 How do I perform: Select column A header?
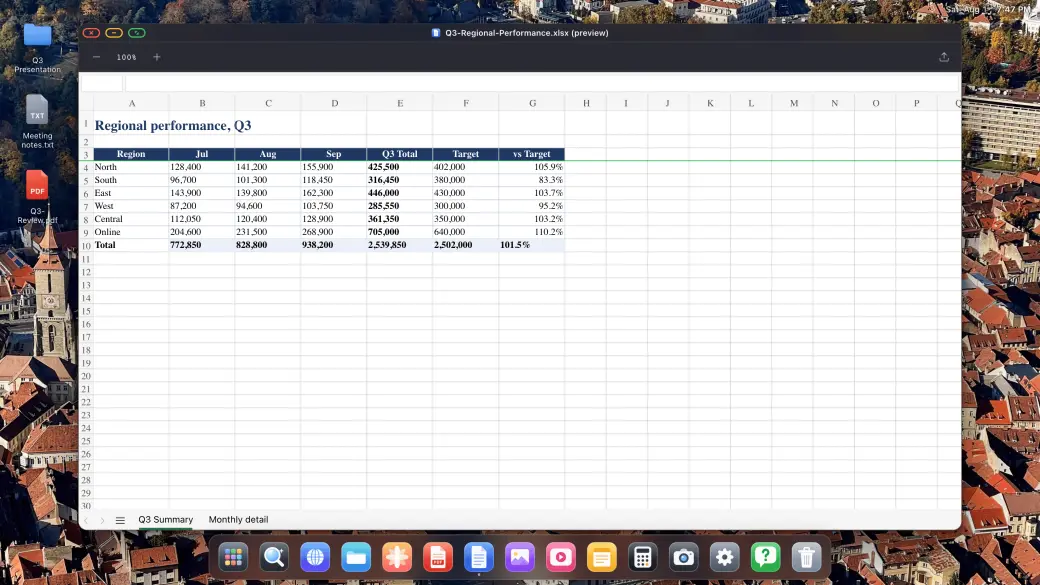tap(131, 103)
